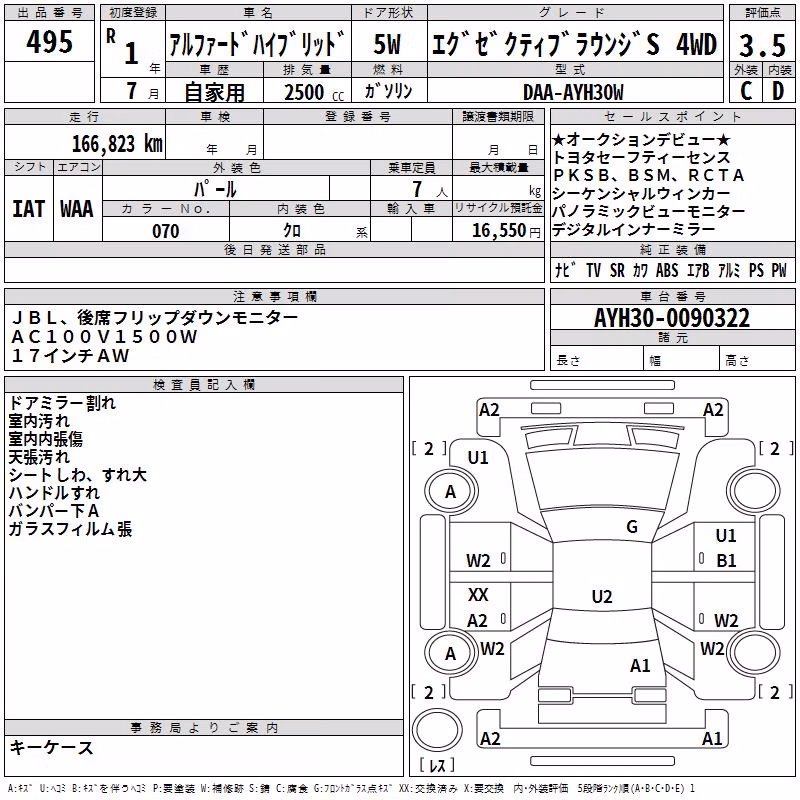Click the lot number 495

click(49, 42)
